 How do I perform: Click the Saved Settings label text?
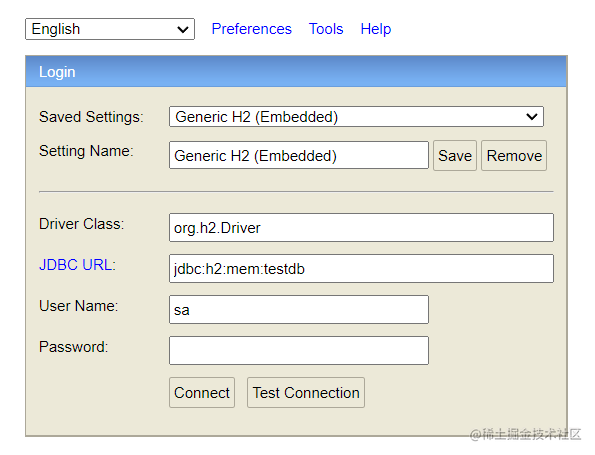[91, 117]
